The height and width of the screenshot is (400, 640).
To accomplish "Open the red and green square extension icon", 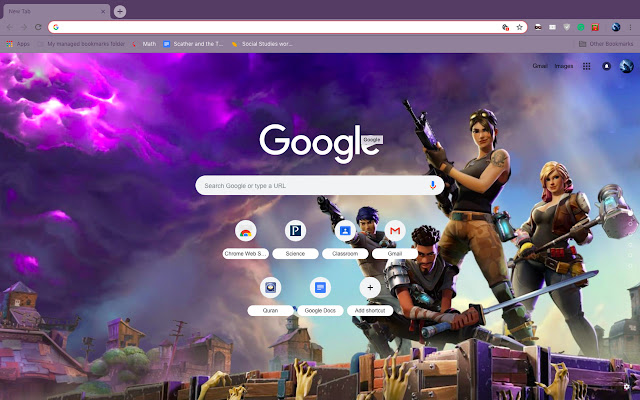I will click(595, 27).
